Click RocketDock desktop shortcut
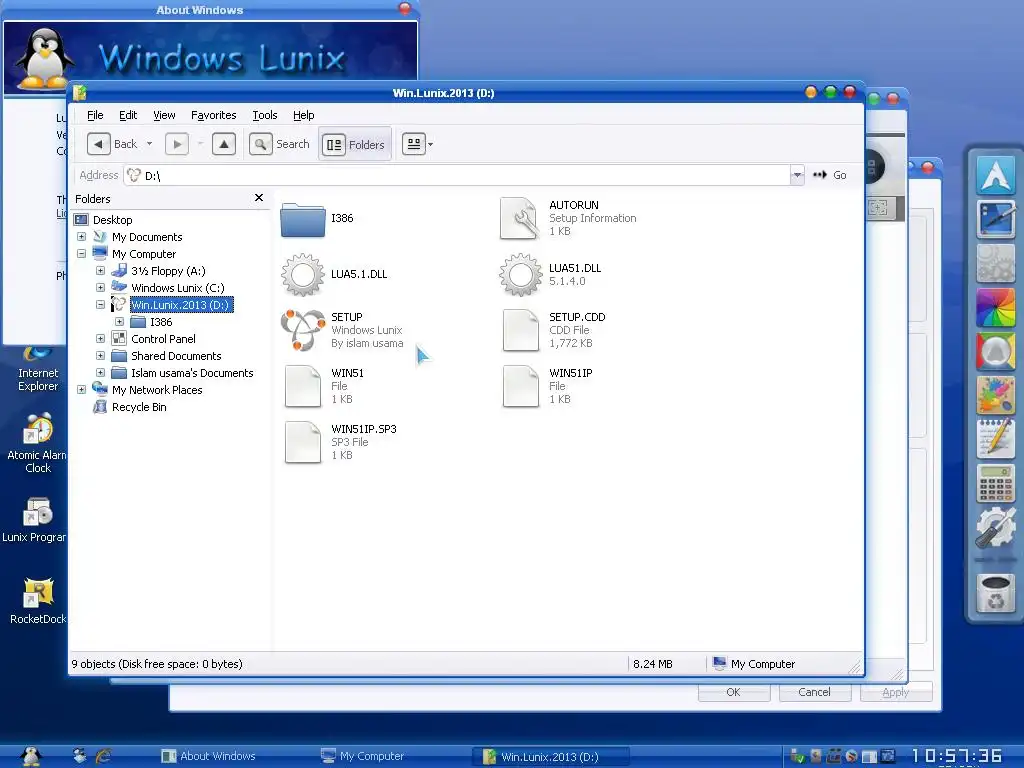 pyautogui.click(x=38, y=601)
